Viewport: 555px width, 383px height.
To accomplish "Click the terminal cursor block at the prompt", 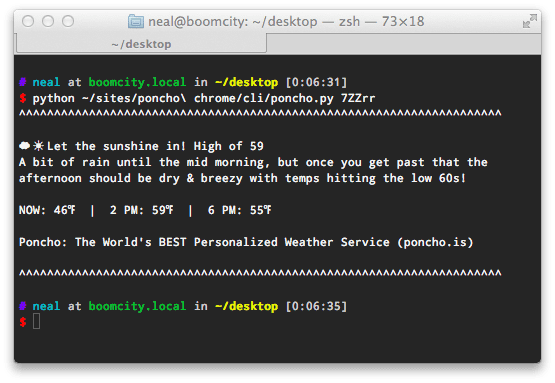I will coord(36,322).
